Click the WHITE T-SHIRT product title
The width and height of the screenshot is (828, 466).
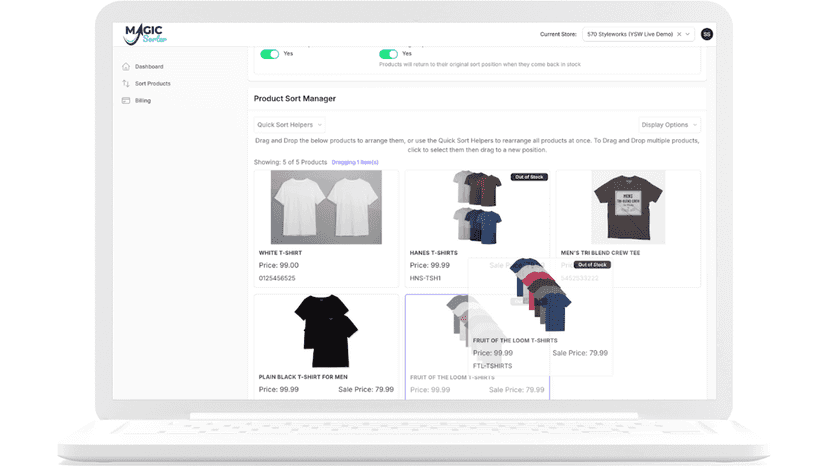pos(280,253)
